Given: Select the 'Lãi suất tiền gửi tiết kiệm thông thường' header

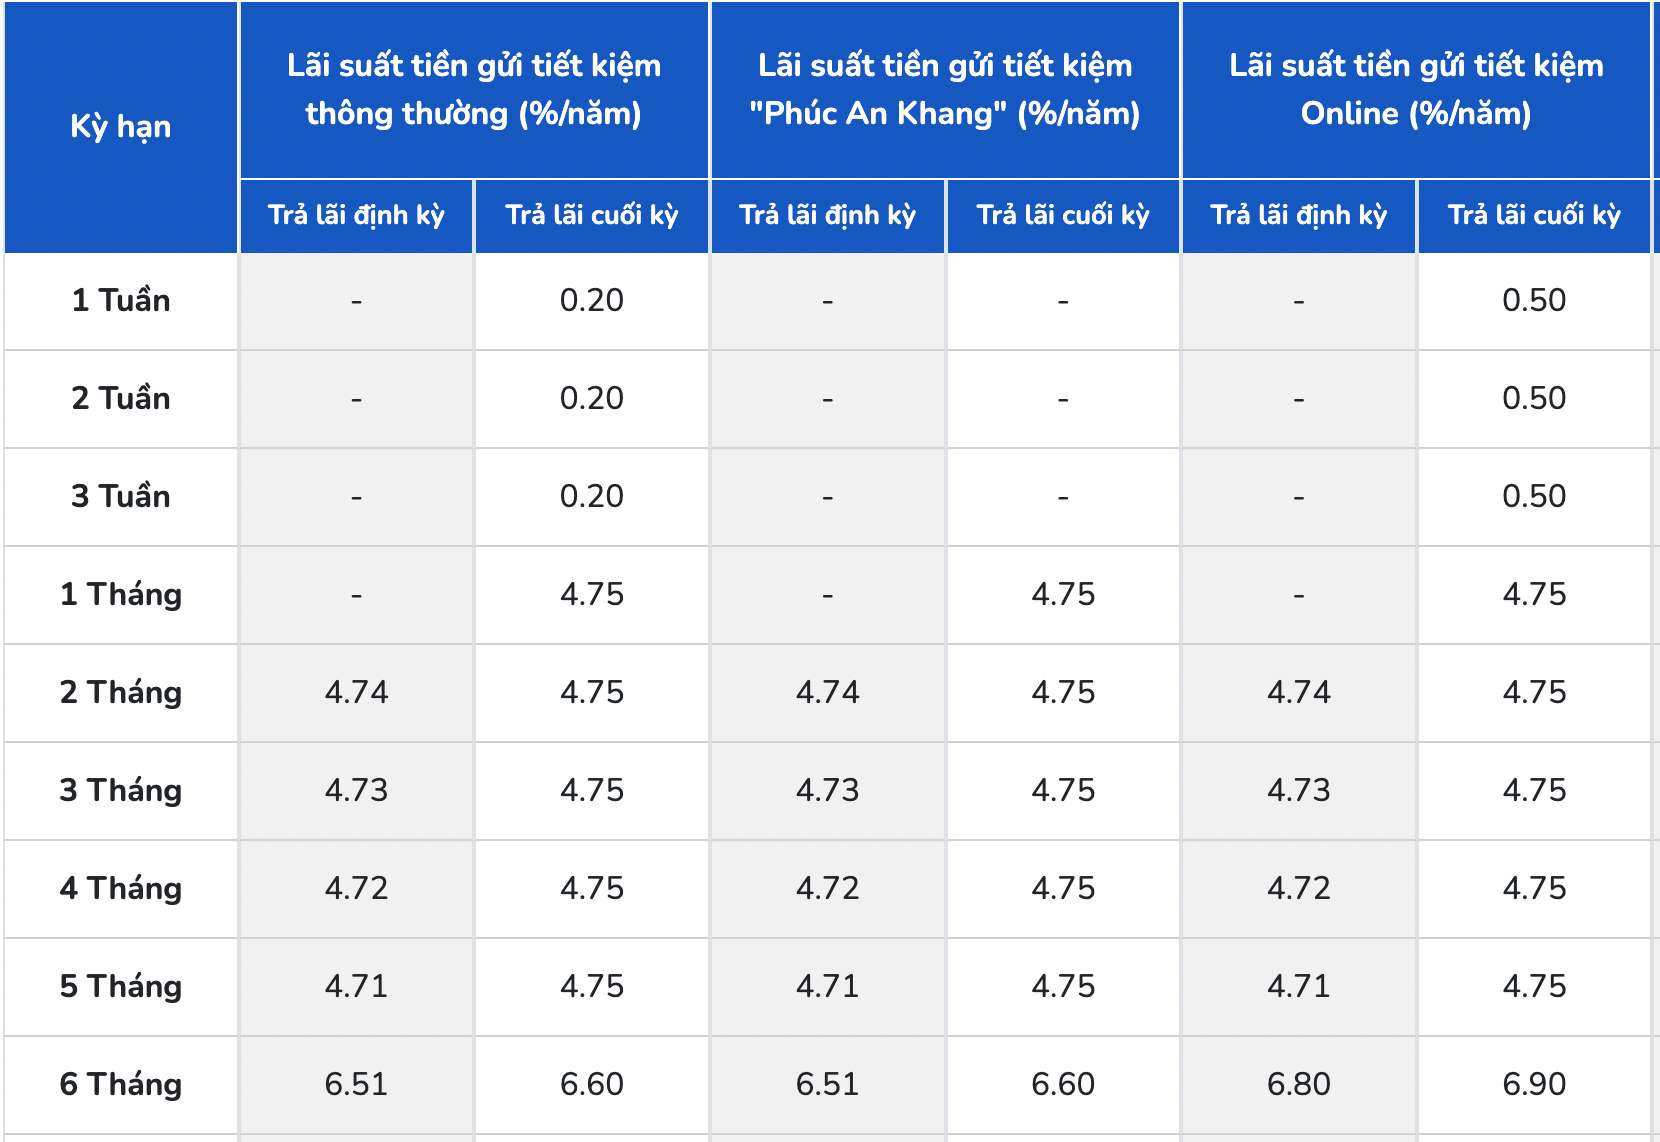Looking at the screenshot, I should (474, 90).
